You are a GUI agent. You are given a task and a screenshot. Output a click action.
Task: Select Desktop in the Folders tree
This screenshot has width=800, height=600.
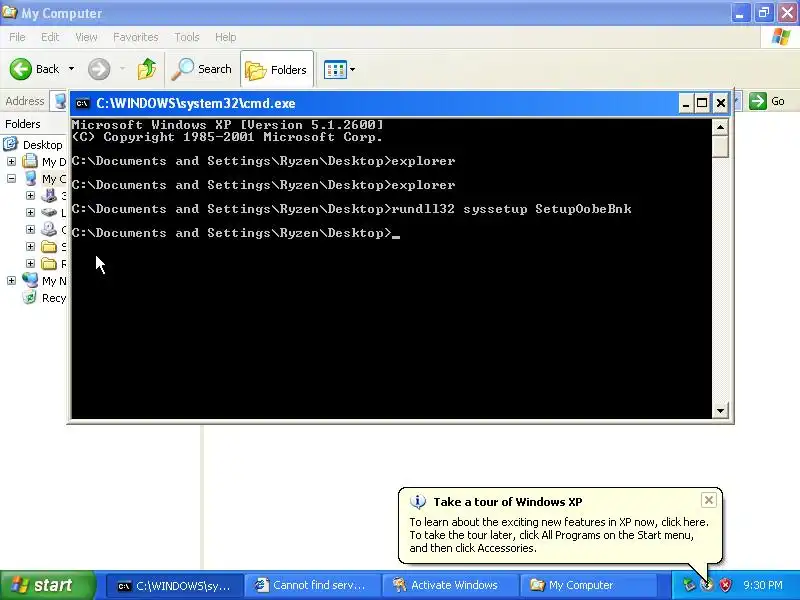click(x=42, y=145)
